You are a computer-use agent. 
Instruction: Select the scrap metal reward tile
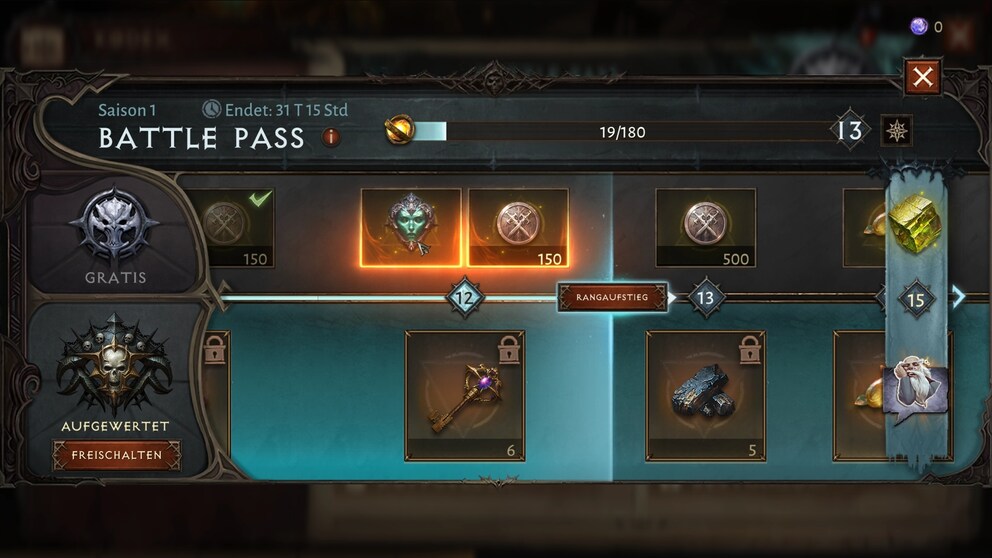pyautogui.click(x=705, y=396)
